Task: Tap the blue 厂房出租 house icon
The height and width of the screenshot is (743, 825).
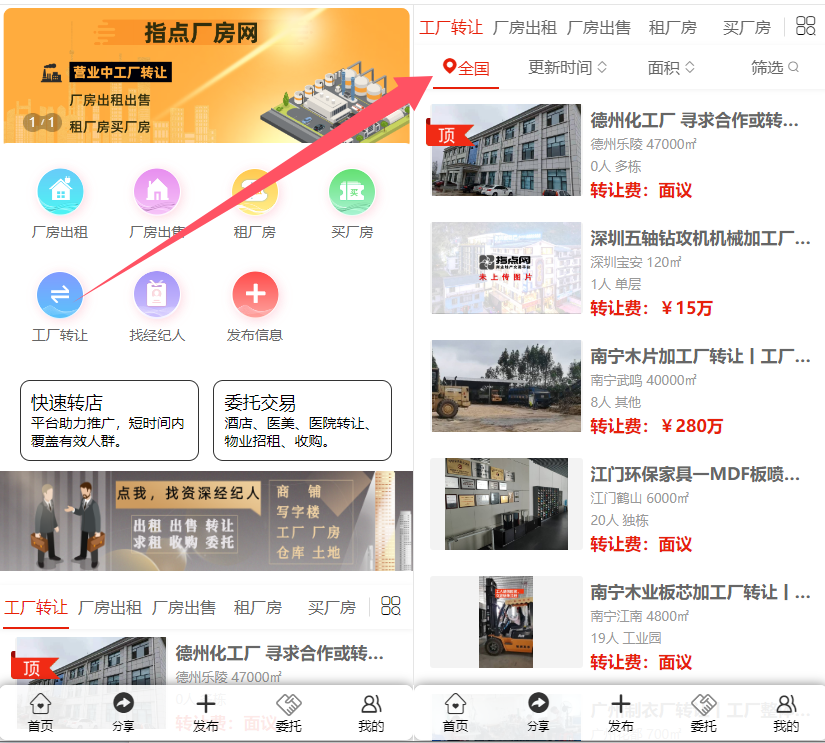Action: click(60, 192)
